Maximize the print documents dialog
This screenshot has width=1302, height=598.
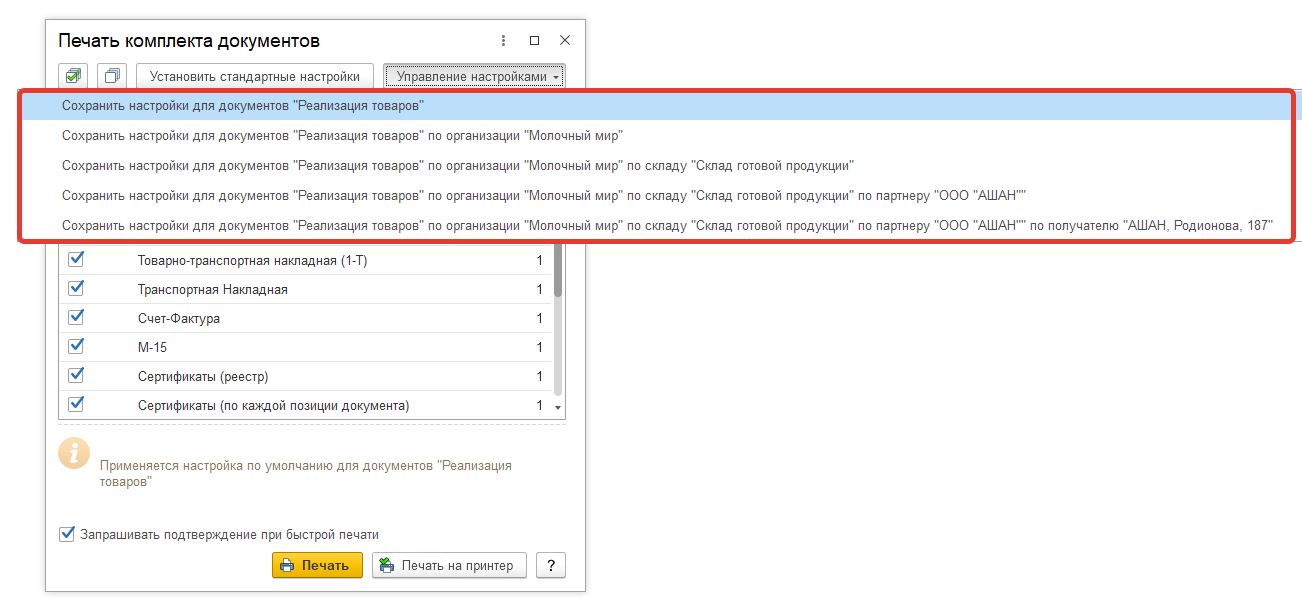click(534, 41)
